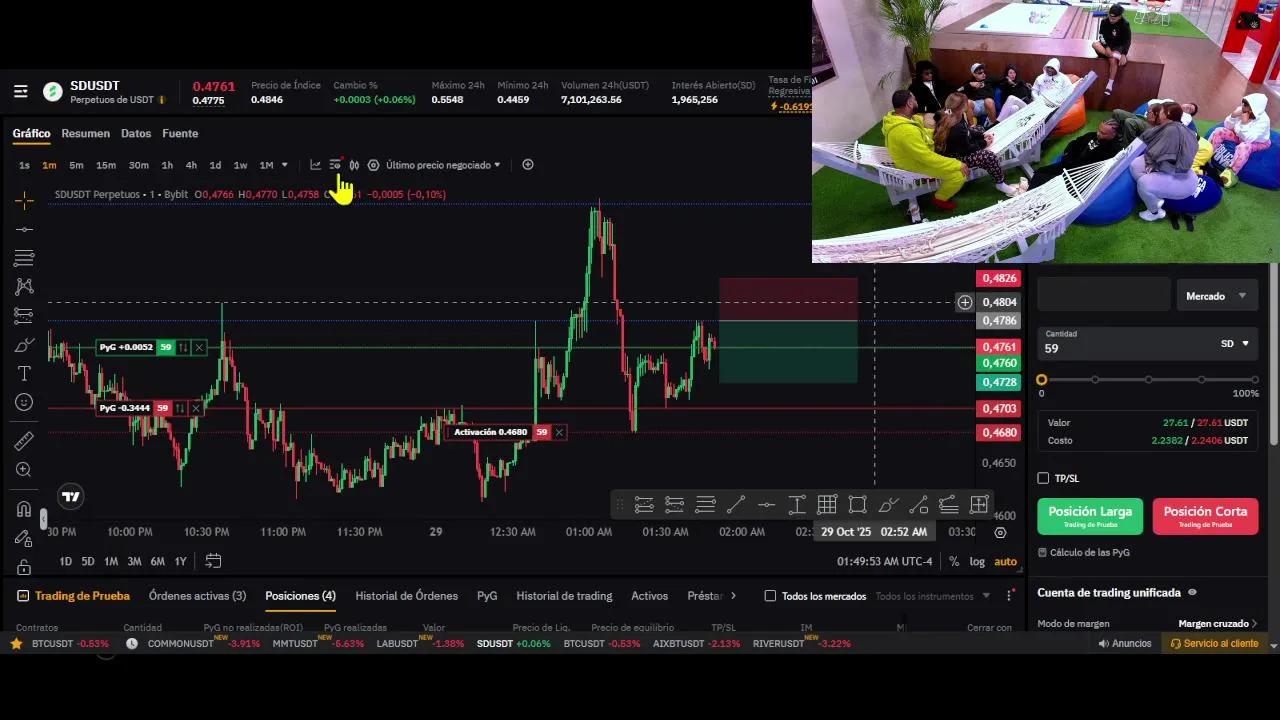Image resolution: width=1280 pixels, height=720 pixels.
Task: Toggle percentage price scale
Action: [954, 562]
